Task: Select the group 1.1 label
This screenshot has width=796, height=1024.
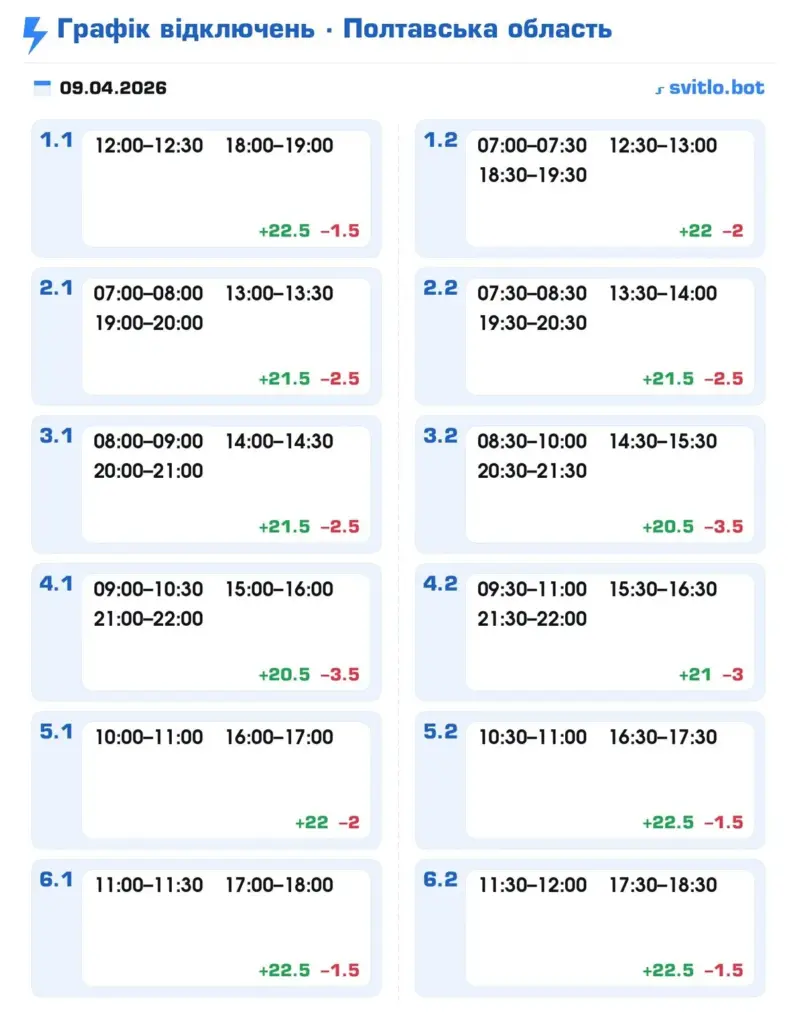Action: 56,140
